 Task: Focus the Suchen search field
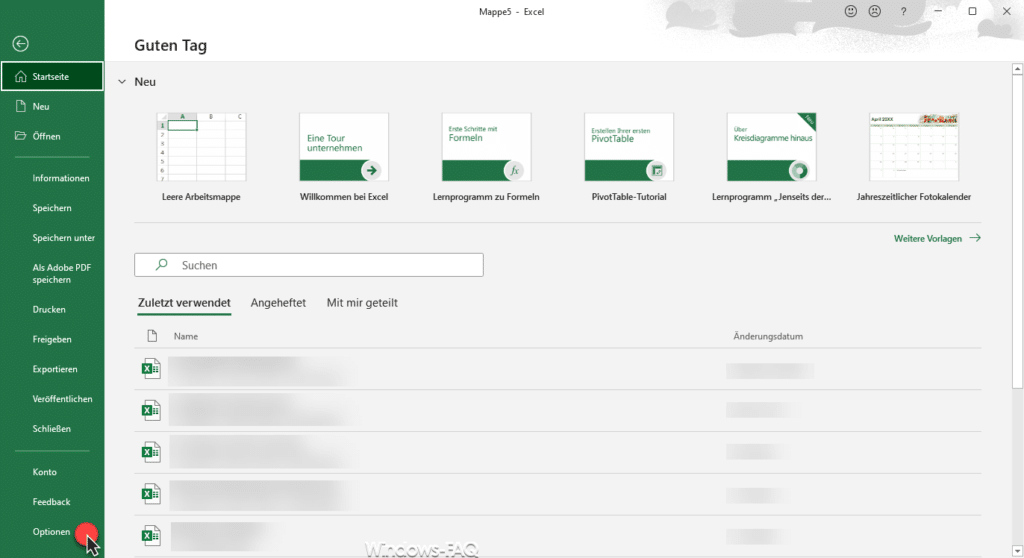(x=309, y=265)
